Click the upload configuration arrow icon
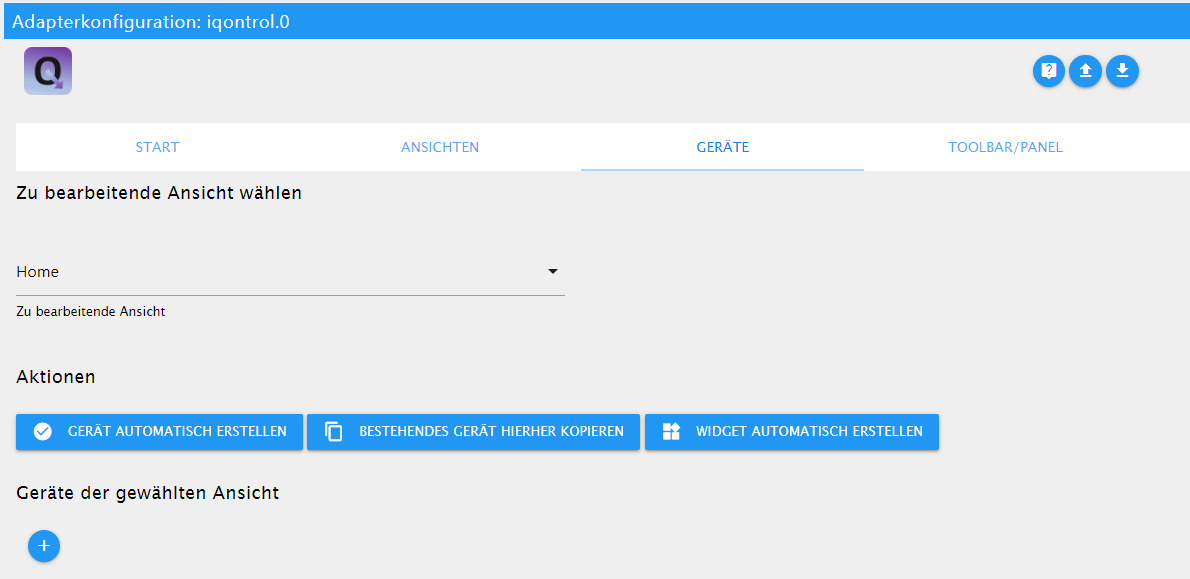Screen dimensions: 1190x579 1085,71
